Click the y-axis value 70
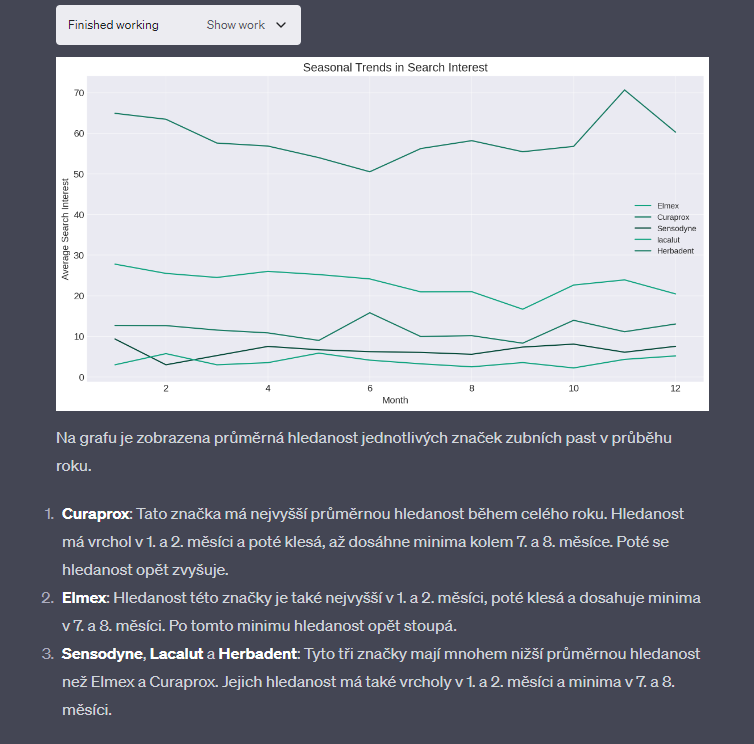Image resolution: width=754 pixels, height=744 pixels. click(x=79, y=93)
